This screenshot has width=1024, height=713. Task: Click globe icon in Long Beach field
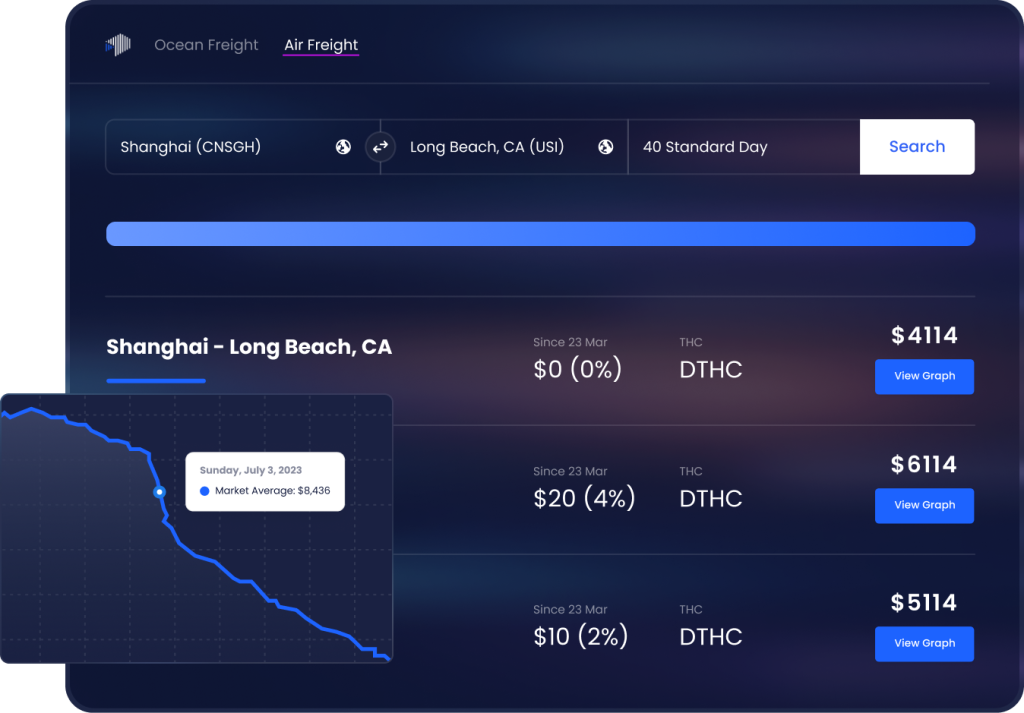pyautogui.click(x=605, y=147)
